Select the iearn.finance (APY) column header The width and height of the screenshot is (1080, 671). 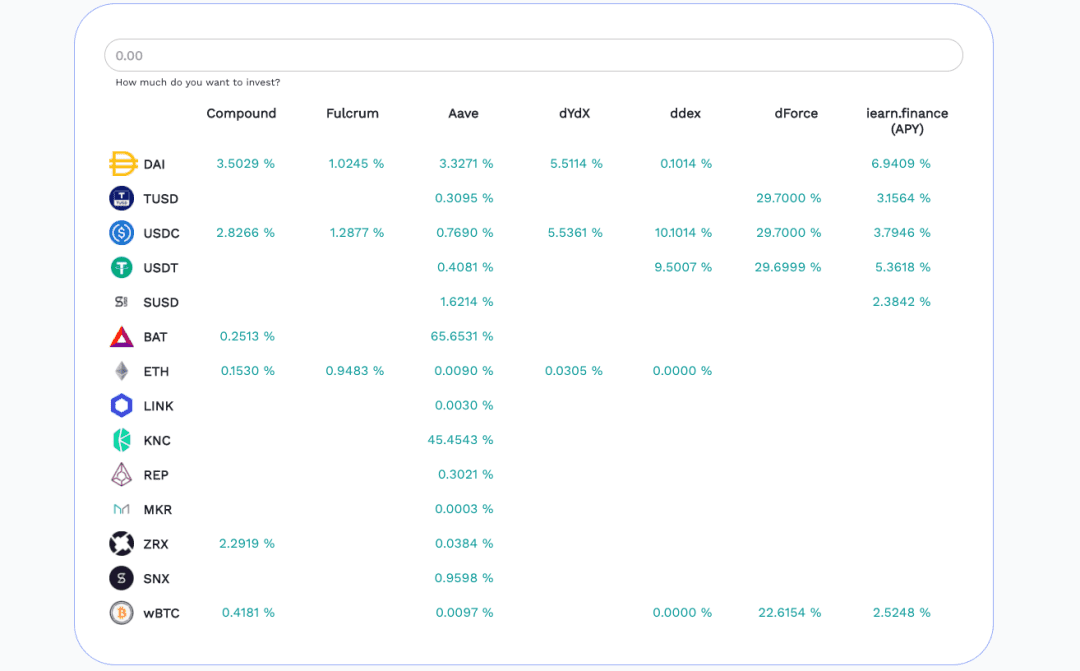coord(907,121)
